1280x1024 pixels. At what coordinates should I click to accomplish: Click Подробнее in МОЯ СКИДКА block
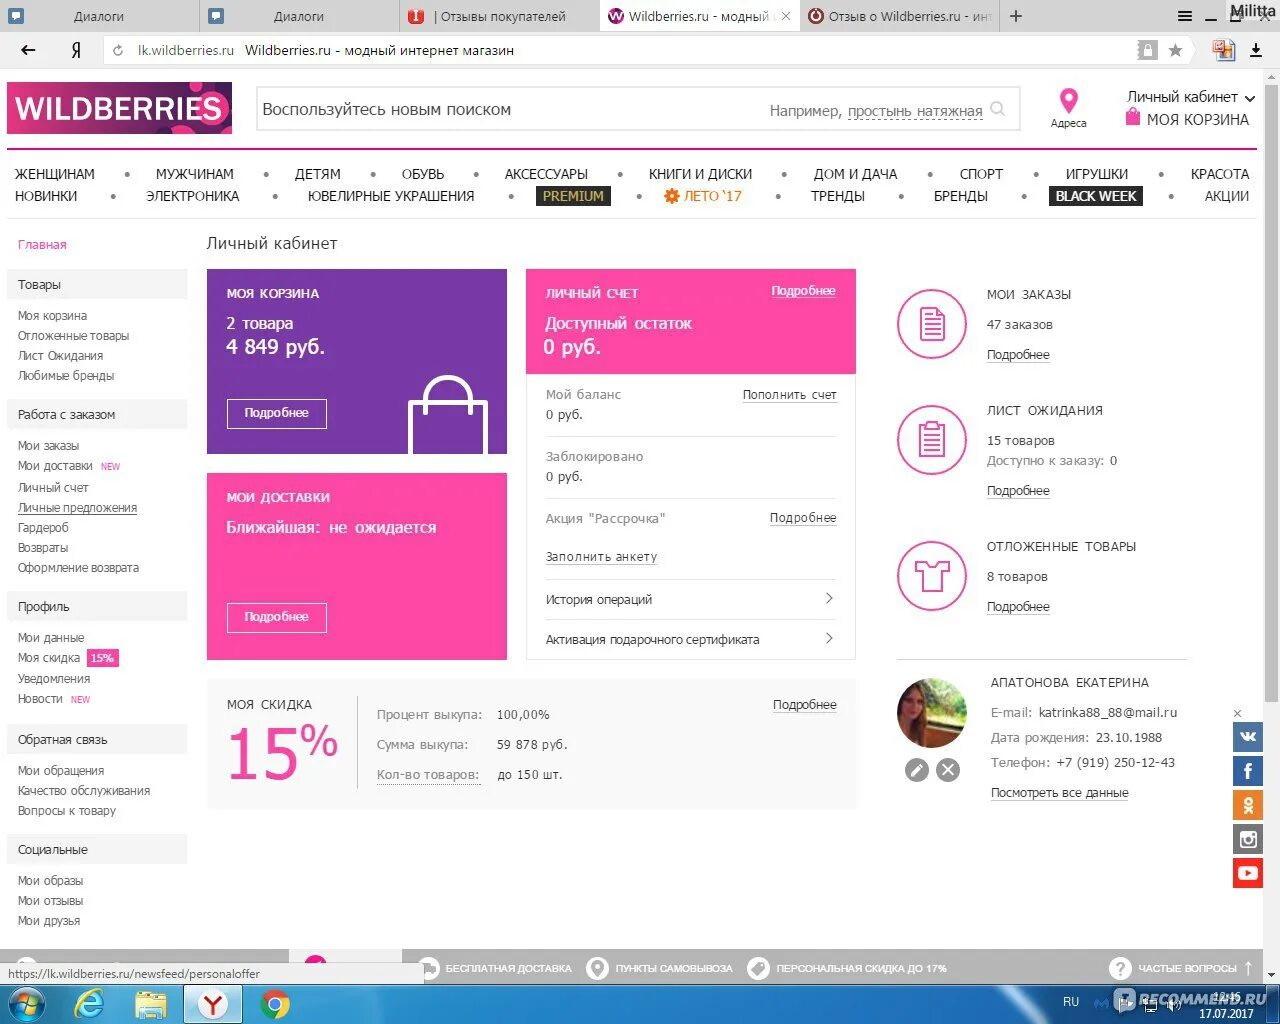[805, 705]
